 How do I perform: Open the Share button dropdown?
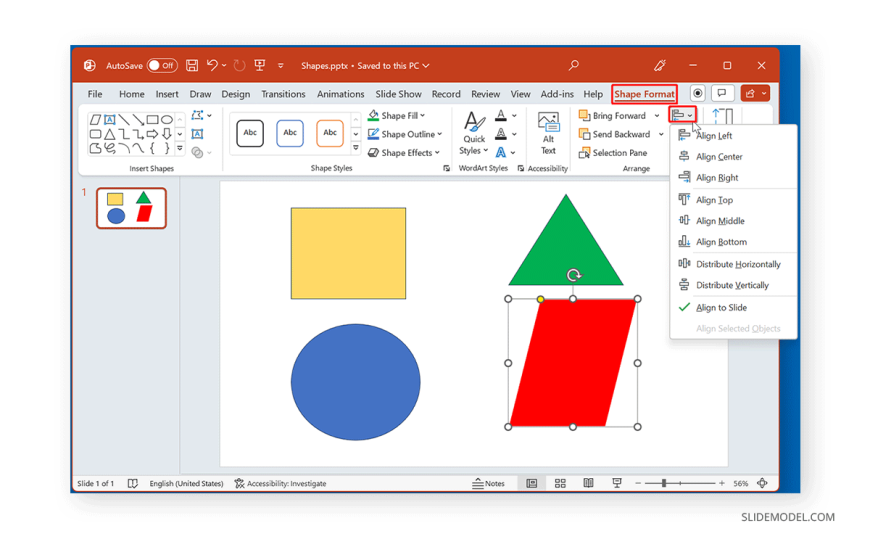point(764,93)
